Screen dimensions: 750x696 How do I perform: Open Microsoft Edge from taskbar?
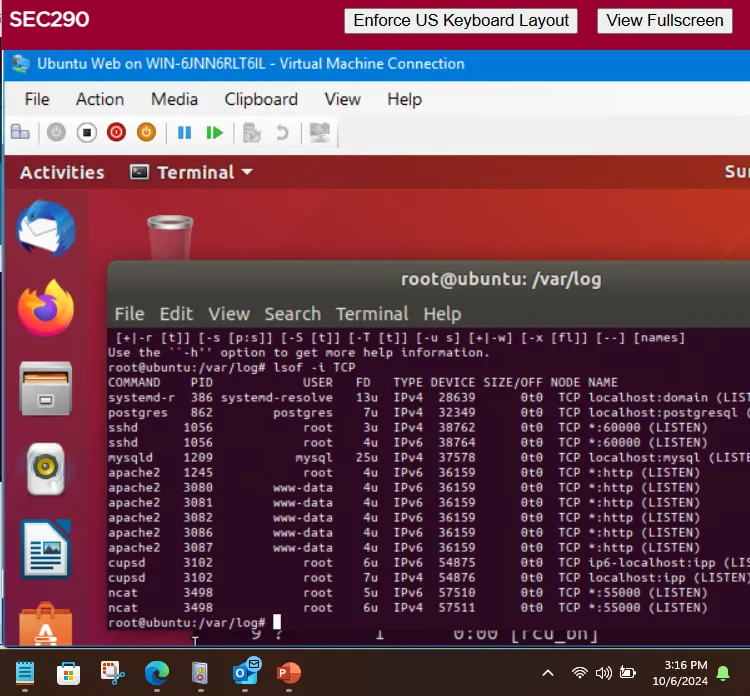[x=157, y=673]
